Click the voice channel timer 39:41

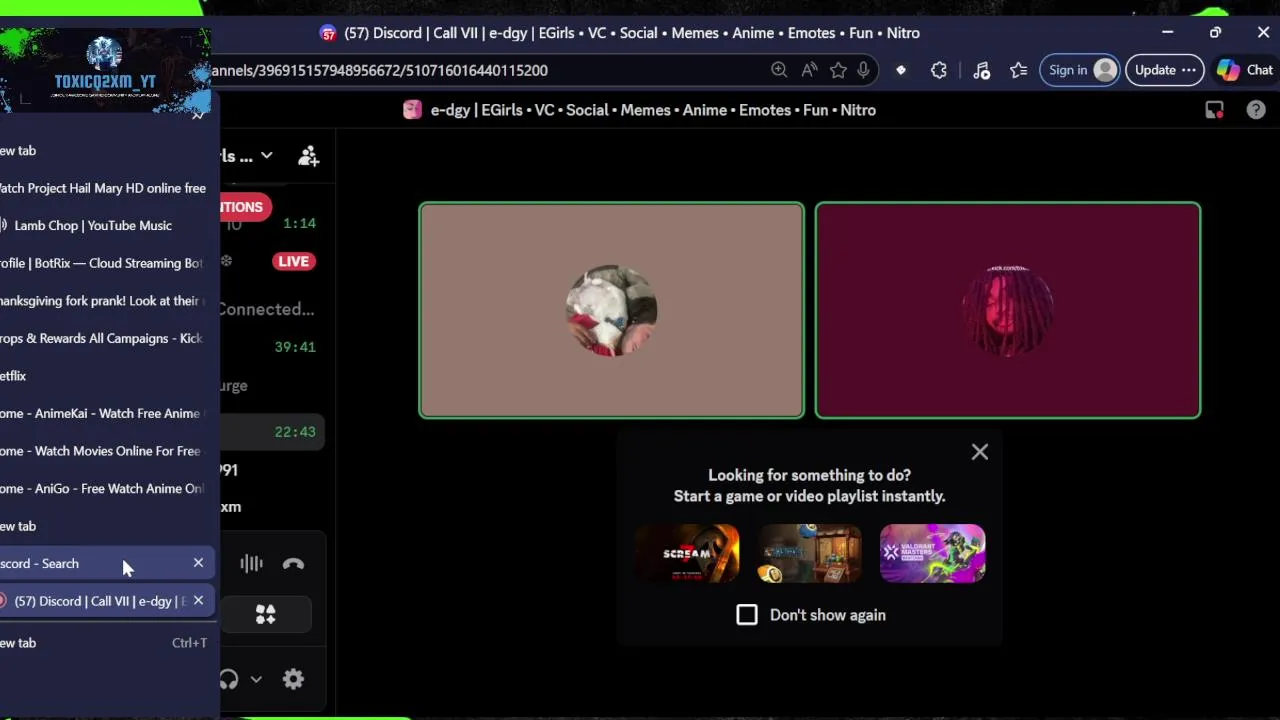295,347
